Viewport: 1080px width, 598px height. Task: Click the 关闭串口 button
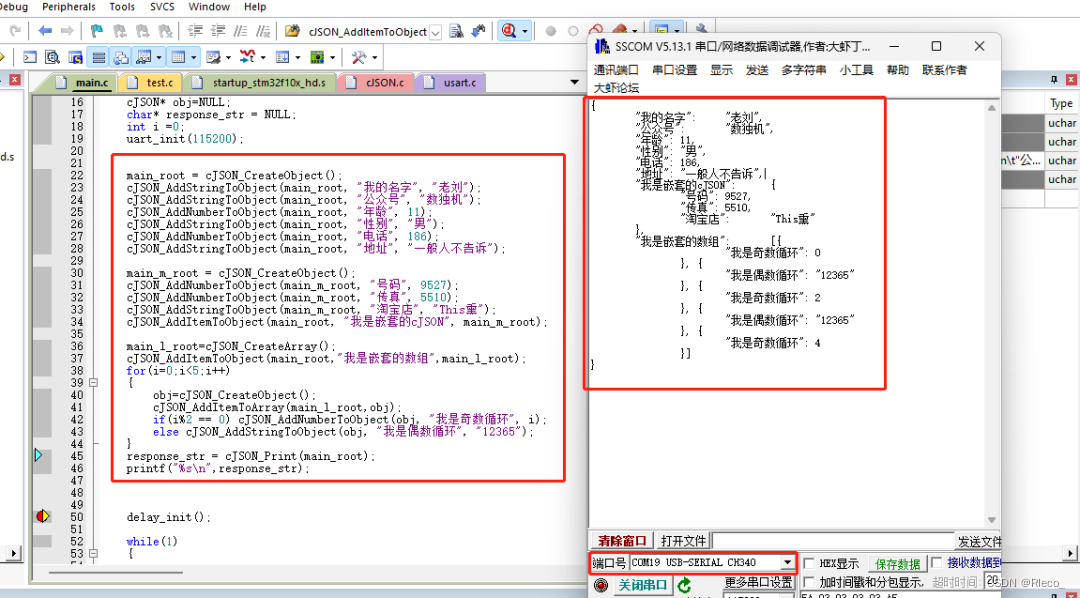[x=642, y=586]
